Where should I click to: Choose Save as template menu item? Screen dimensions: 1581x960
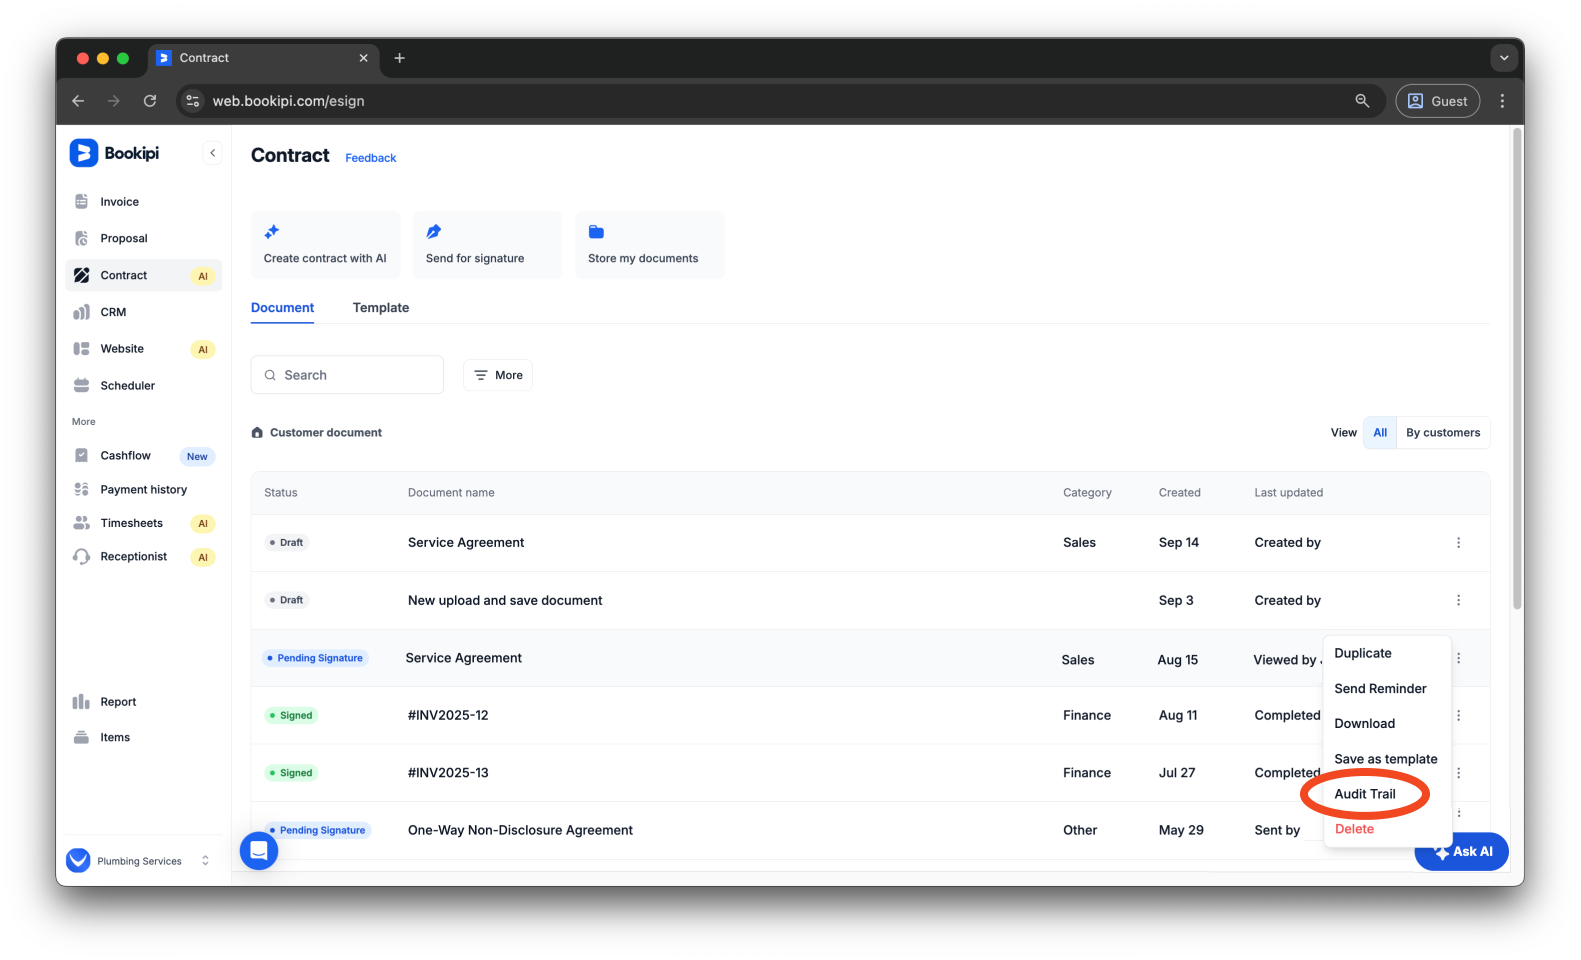pyautogui.click(x=1386, y=759)
